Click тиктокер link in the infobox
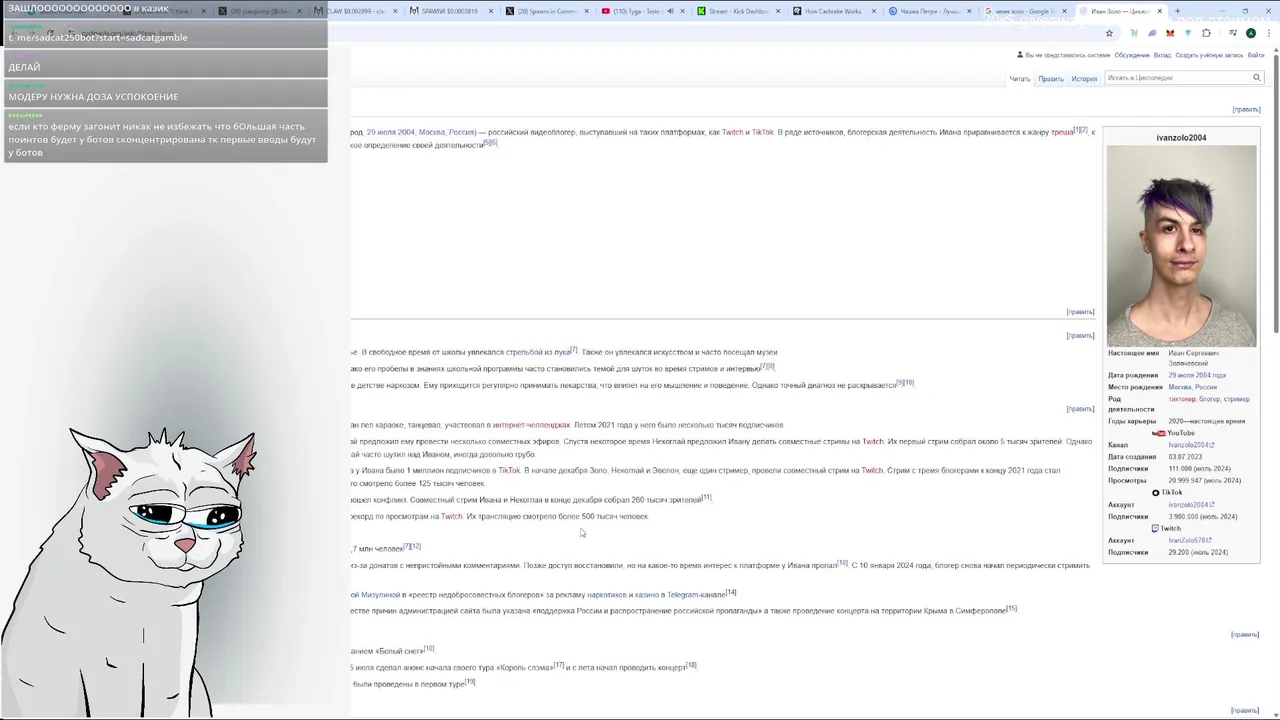The height and width of the screenshot is (720, 1280). coord(1182,399)
